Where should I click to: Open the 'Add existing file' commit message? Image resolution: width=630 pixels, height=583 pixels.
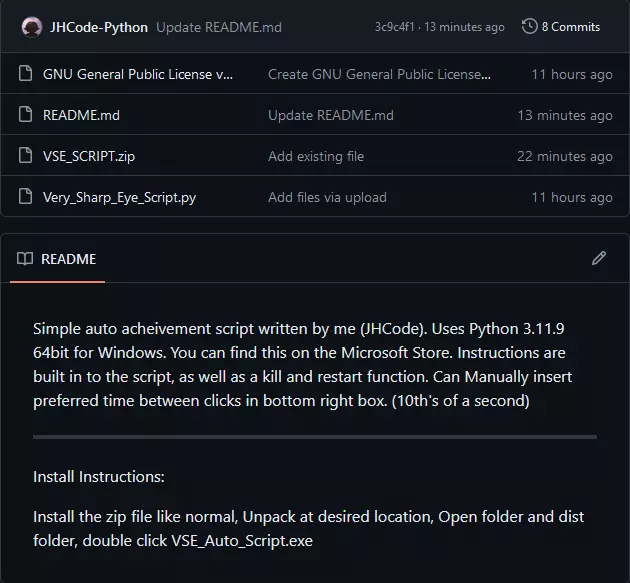coord(316,156)
